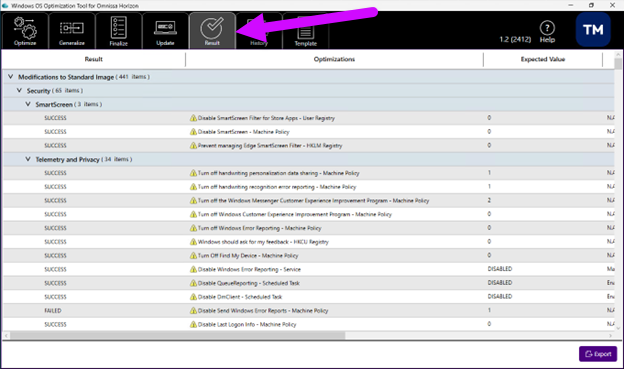Click warning icon for Turn off Windows Customer Experience Improvement
Screen dimensions: 624x369
193,214
